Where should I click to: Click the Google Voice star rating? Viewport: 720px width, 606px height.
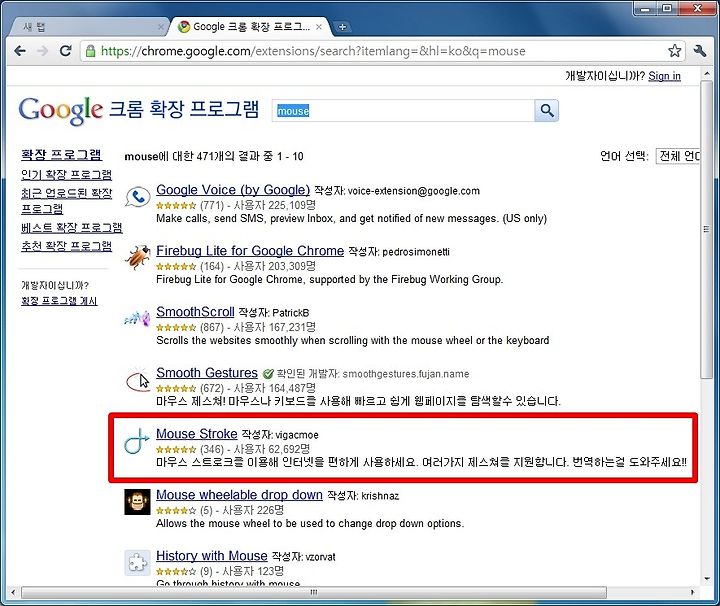(x=176, y=206)
